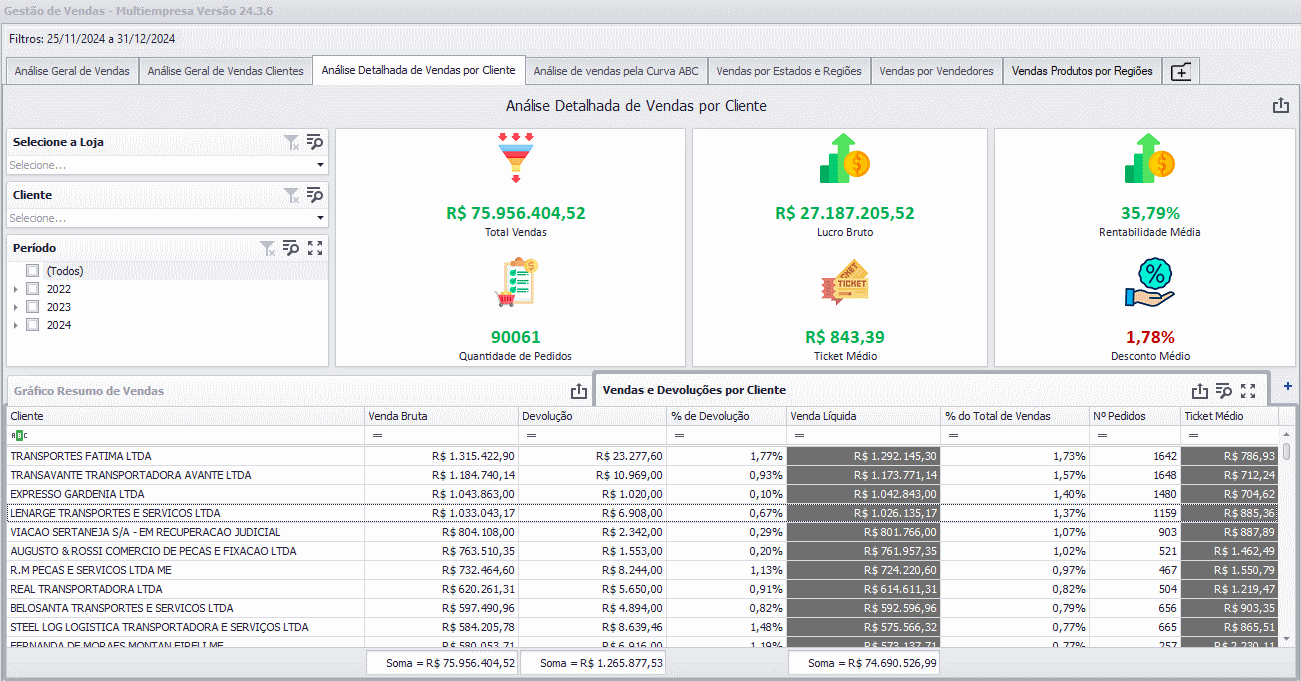Click the Filtros date range text

click(x=92, y=39)
